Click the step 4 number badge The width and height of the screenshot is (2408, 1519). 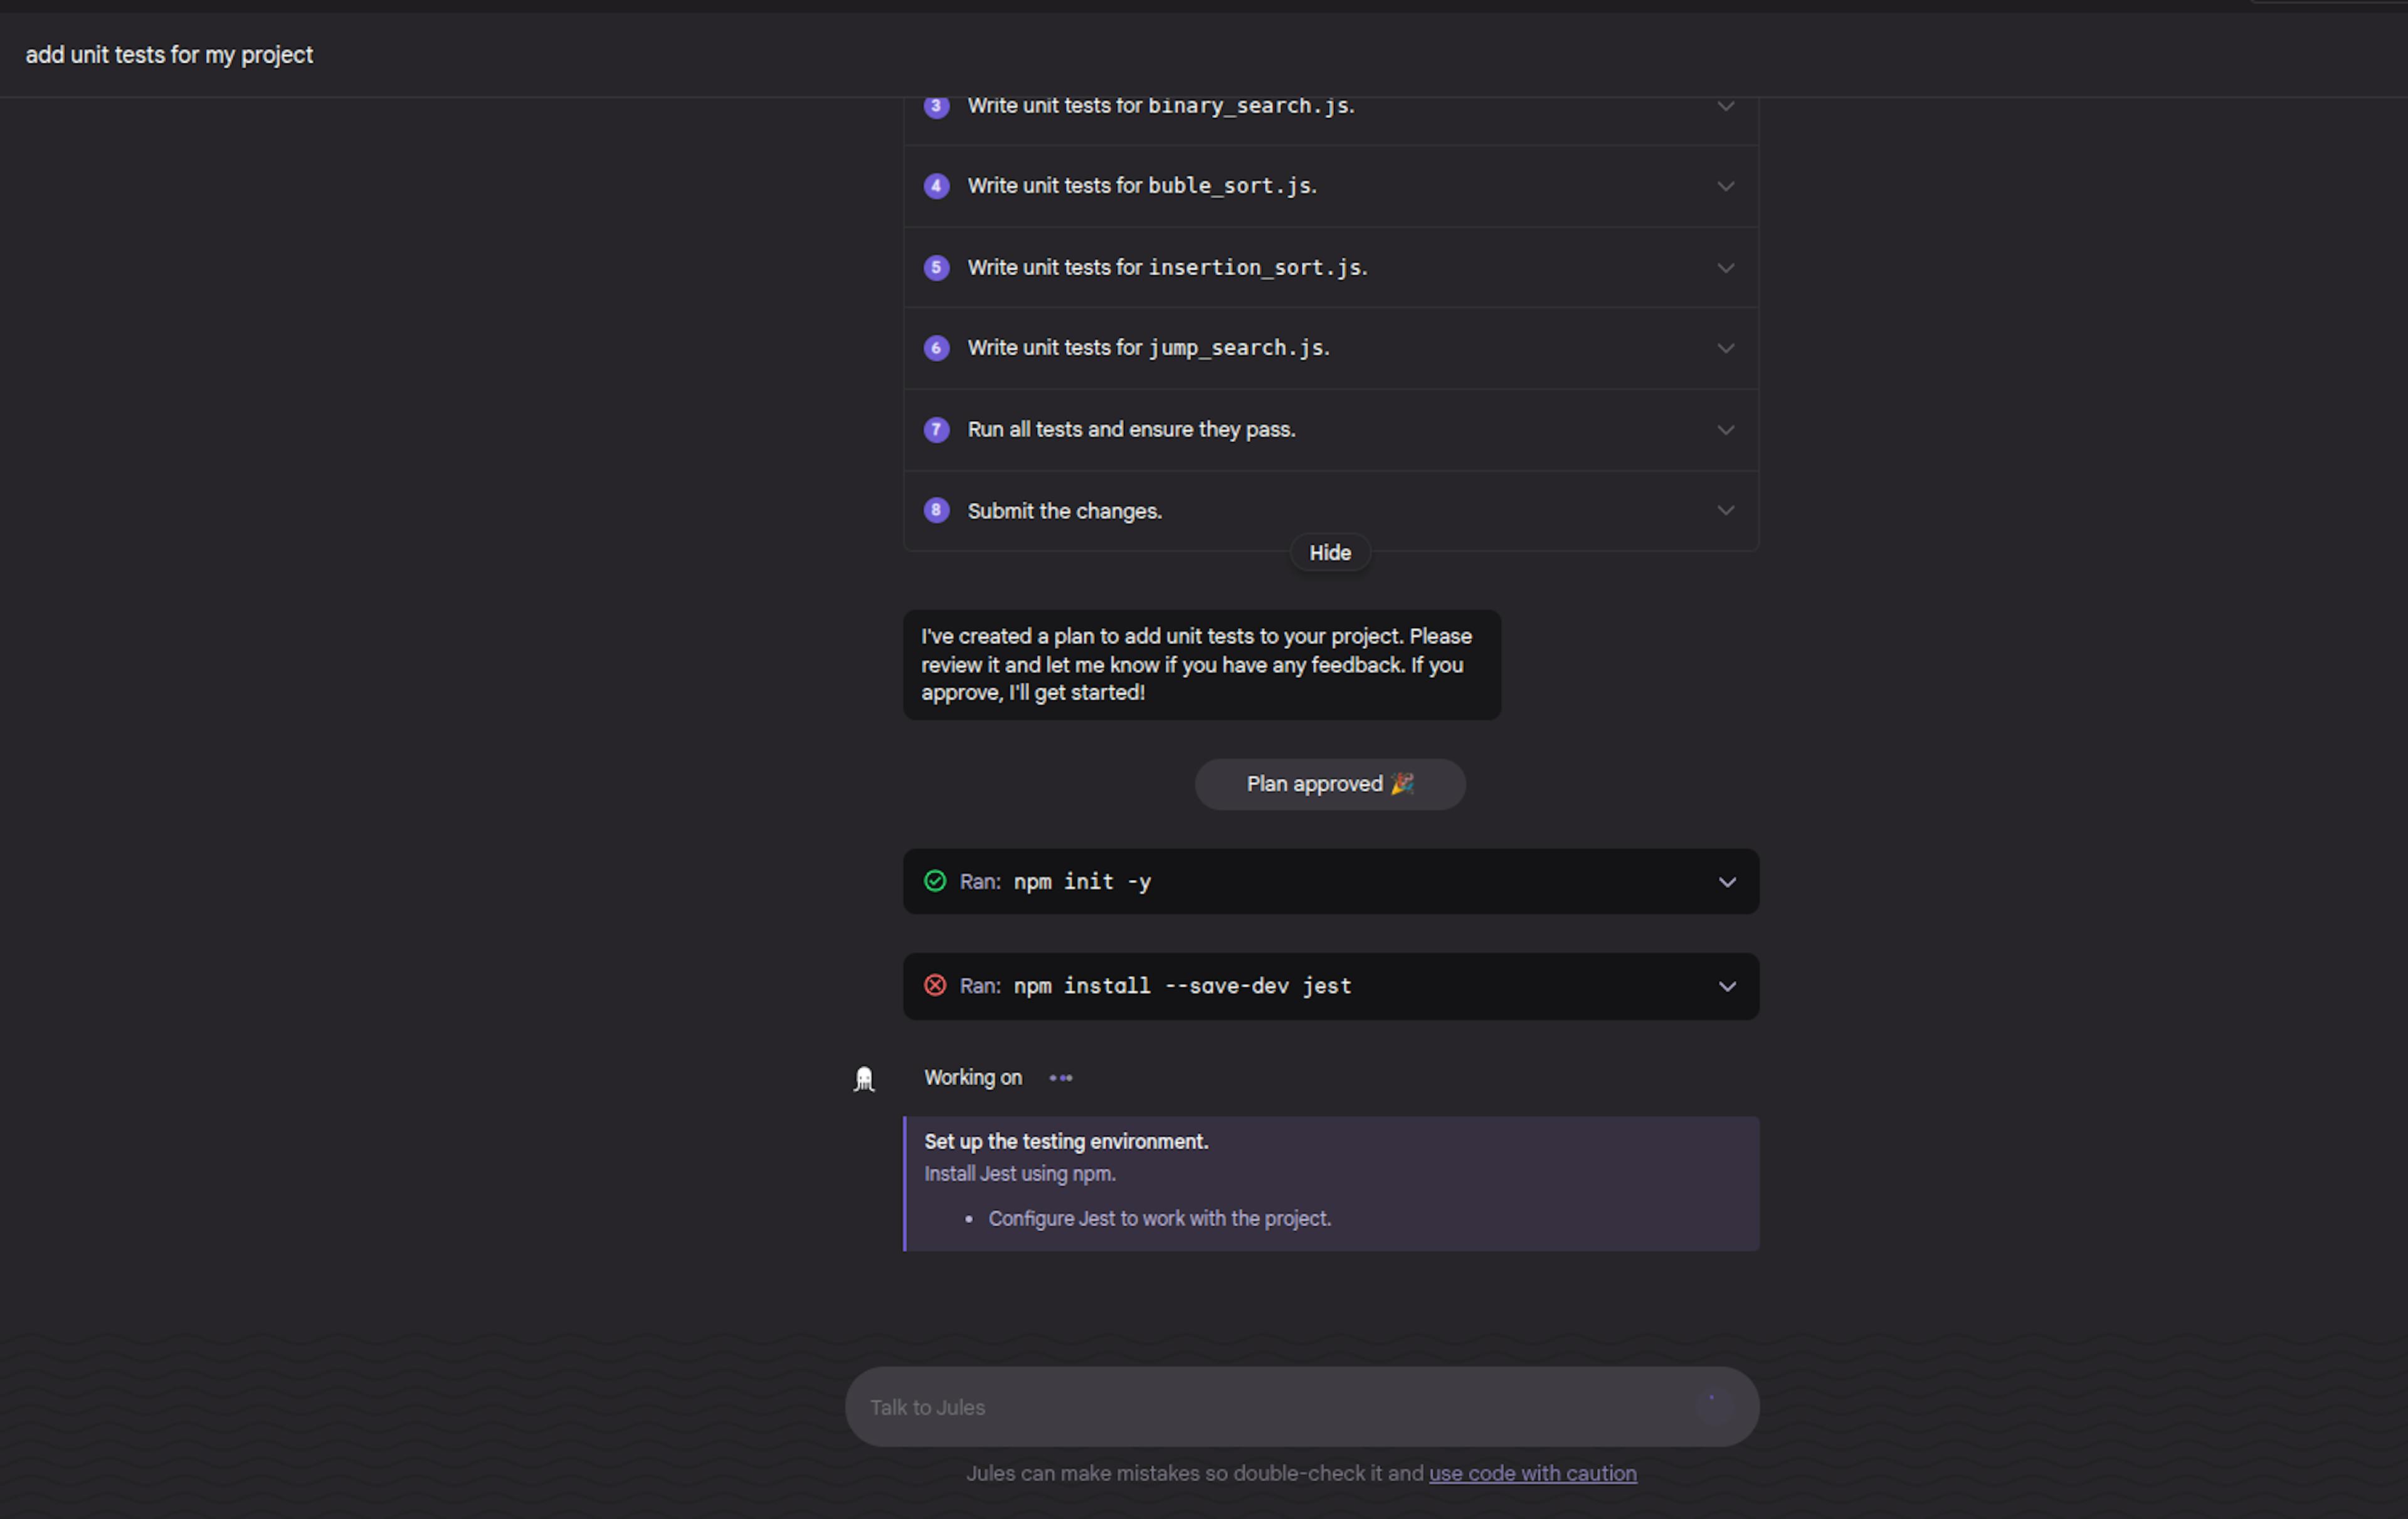pyautogui.click(x=936, y=186)
